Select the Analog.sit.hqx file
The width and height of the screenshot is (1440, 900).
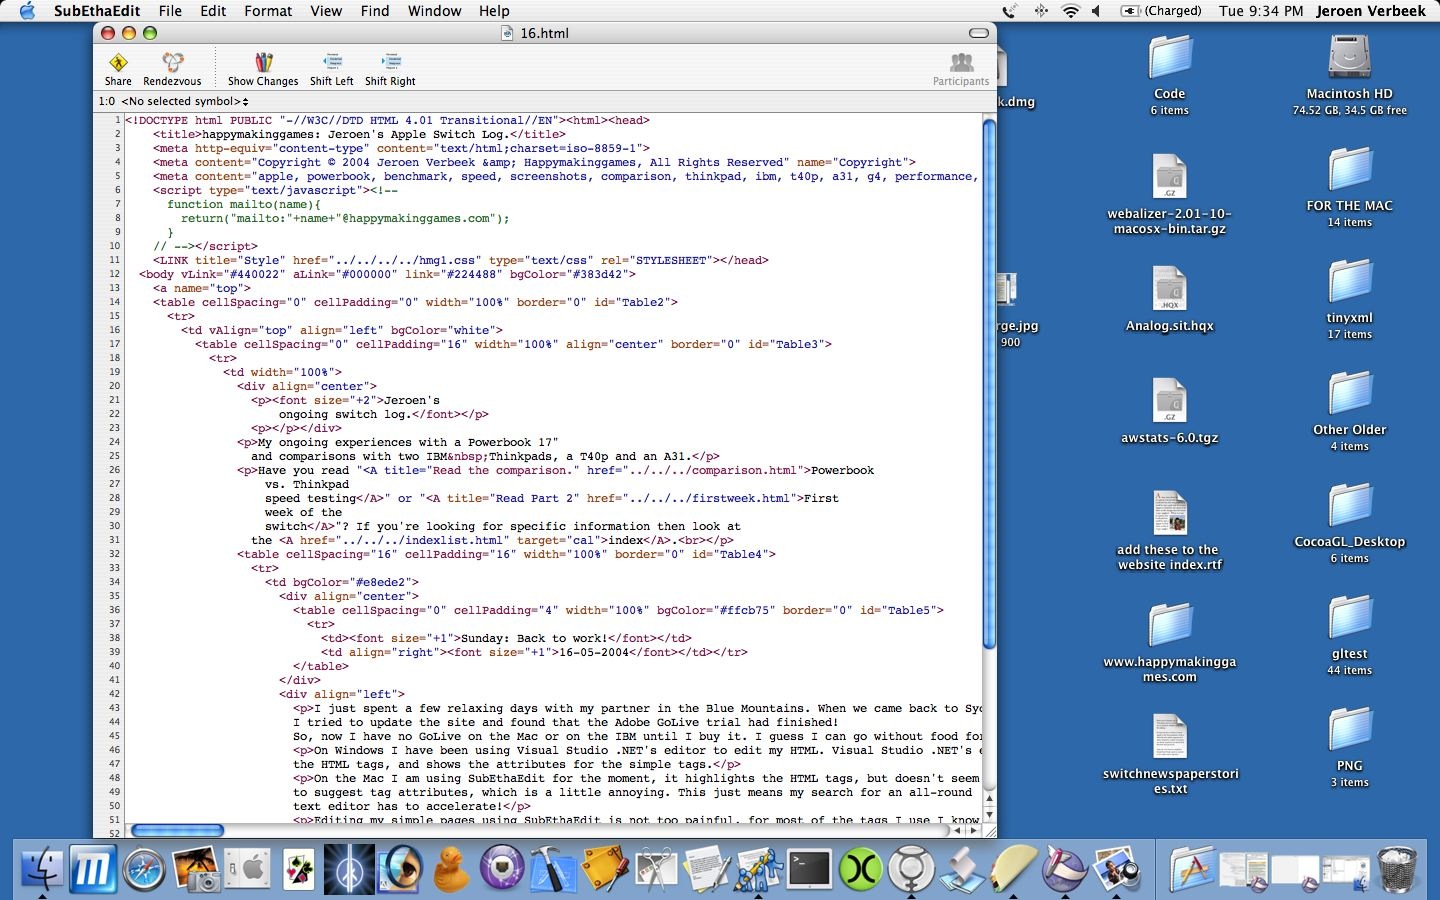[1169, 290]
